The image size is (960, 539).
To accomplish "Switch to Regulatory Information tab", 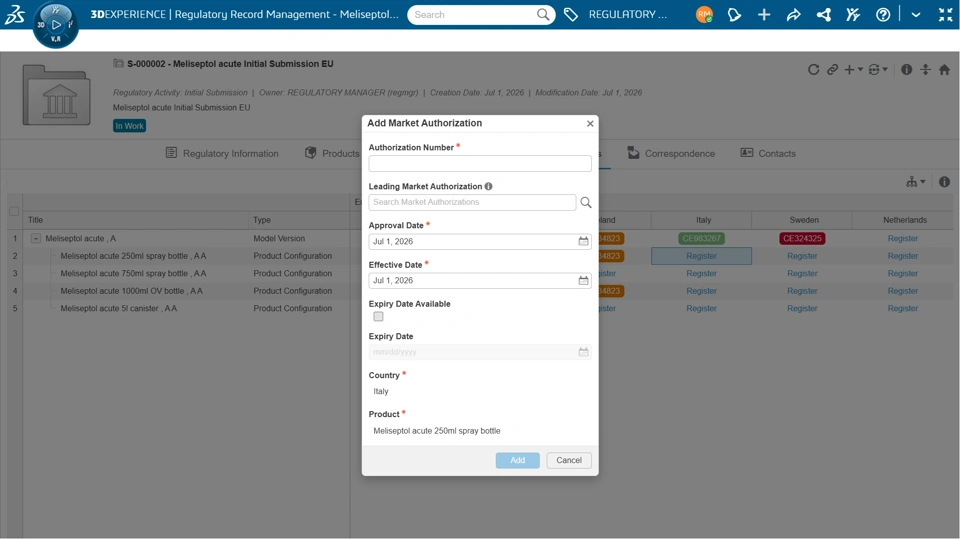I will coord(222,153).
